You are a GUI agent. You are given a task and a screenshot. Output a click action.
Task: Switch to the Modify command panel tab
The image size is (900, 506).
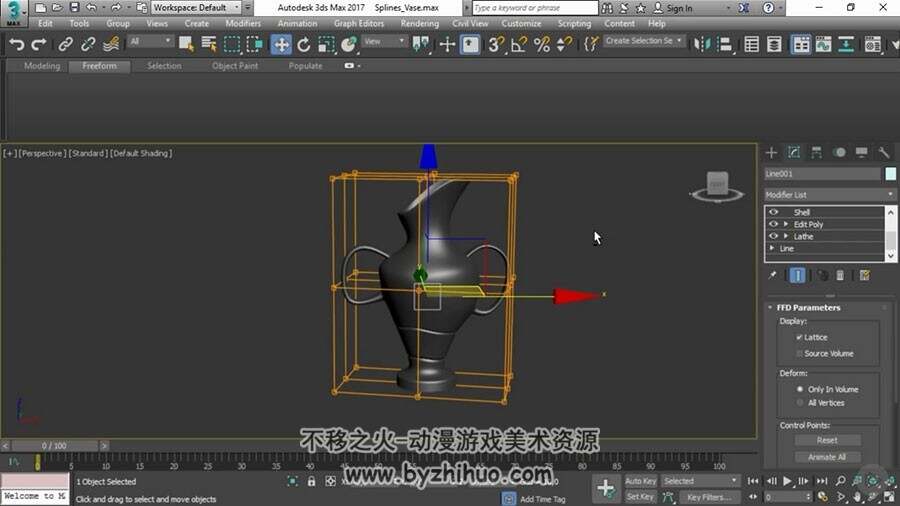point(794,153)
